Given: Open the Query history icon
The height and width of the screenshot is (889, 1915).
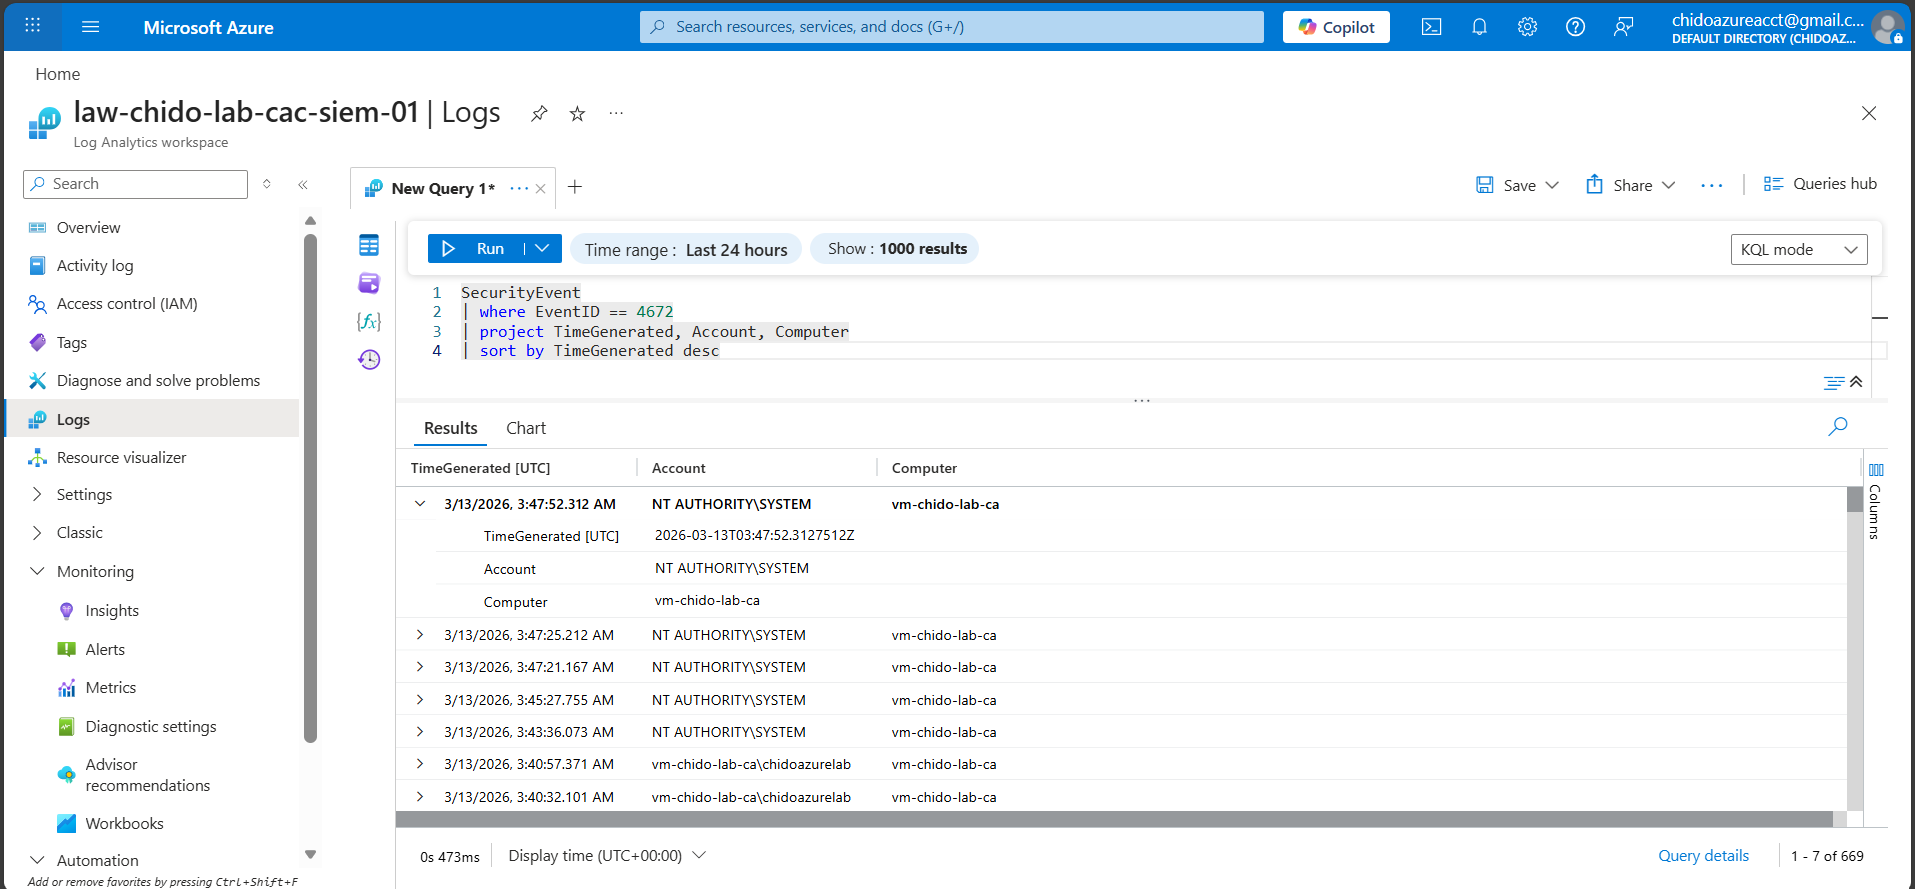Looking at the screenshot, I should [x=369, y=359].
